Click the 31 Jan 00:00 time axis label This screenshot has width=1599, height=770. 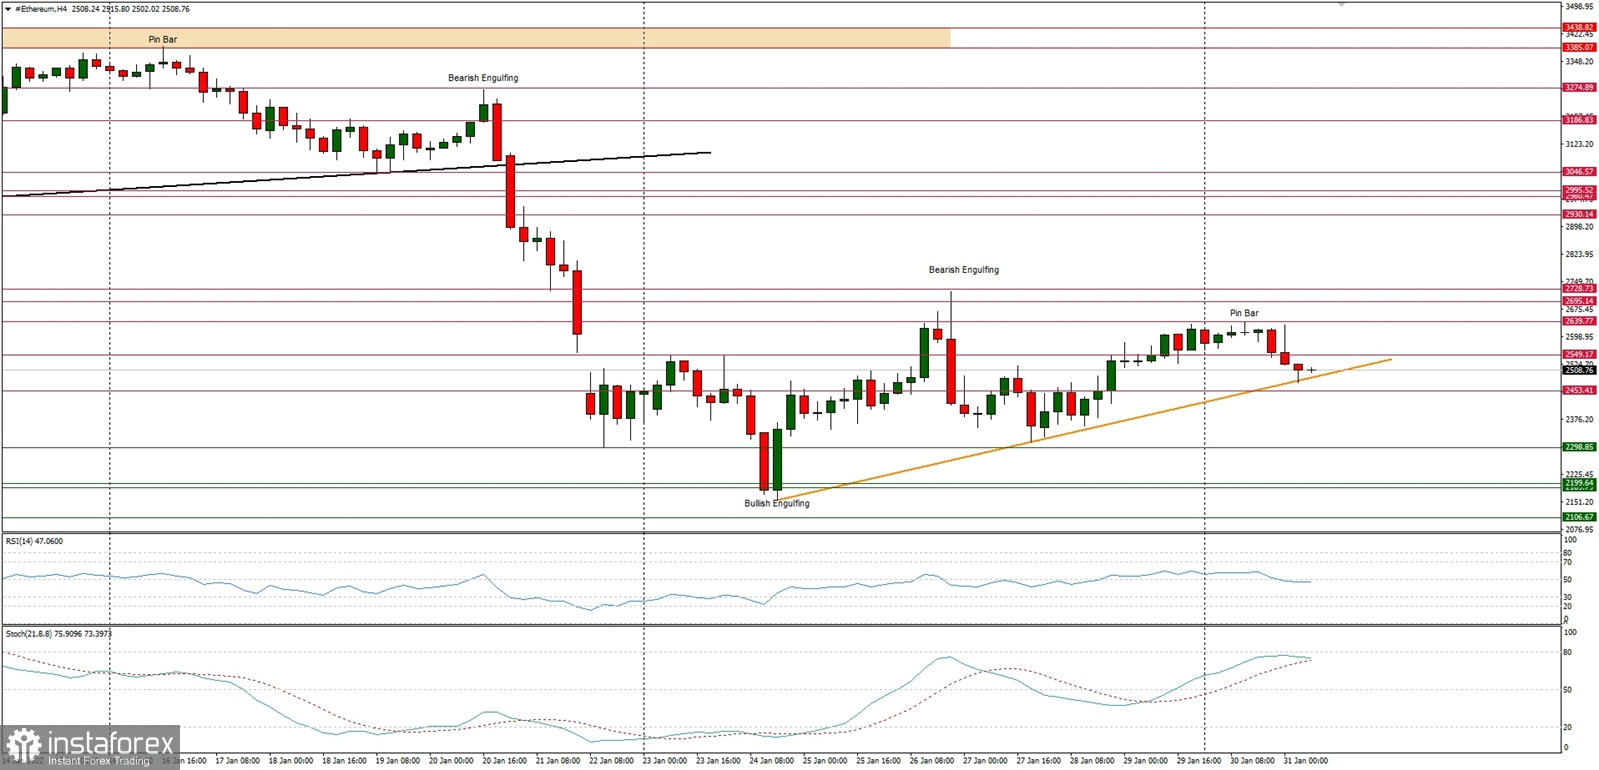(1305, 761)
